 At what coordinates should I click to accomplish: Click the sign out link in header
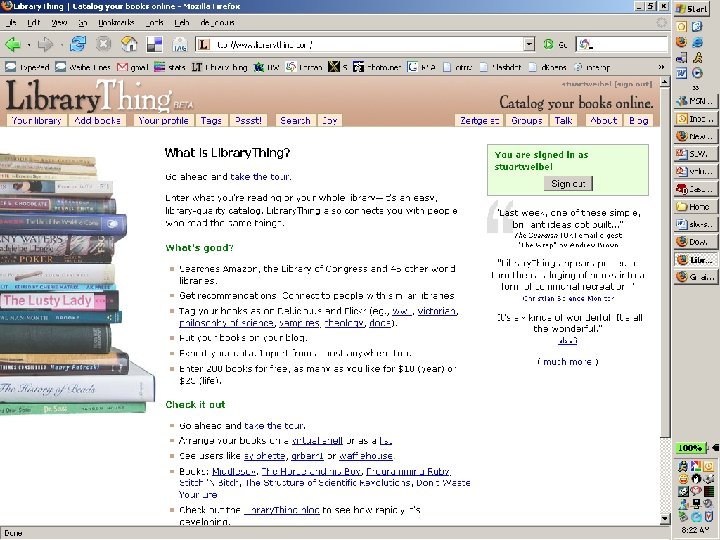pyautogui.click(x=633, y=84)
